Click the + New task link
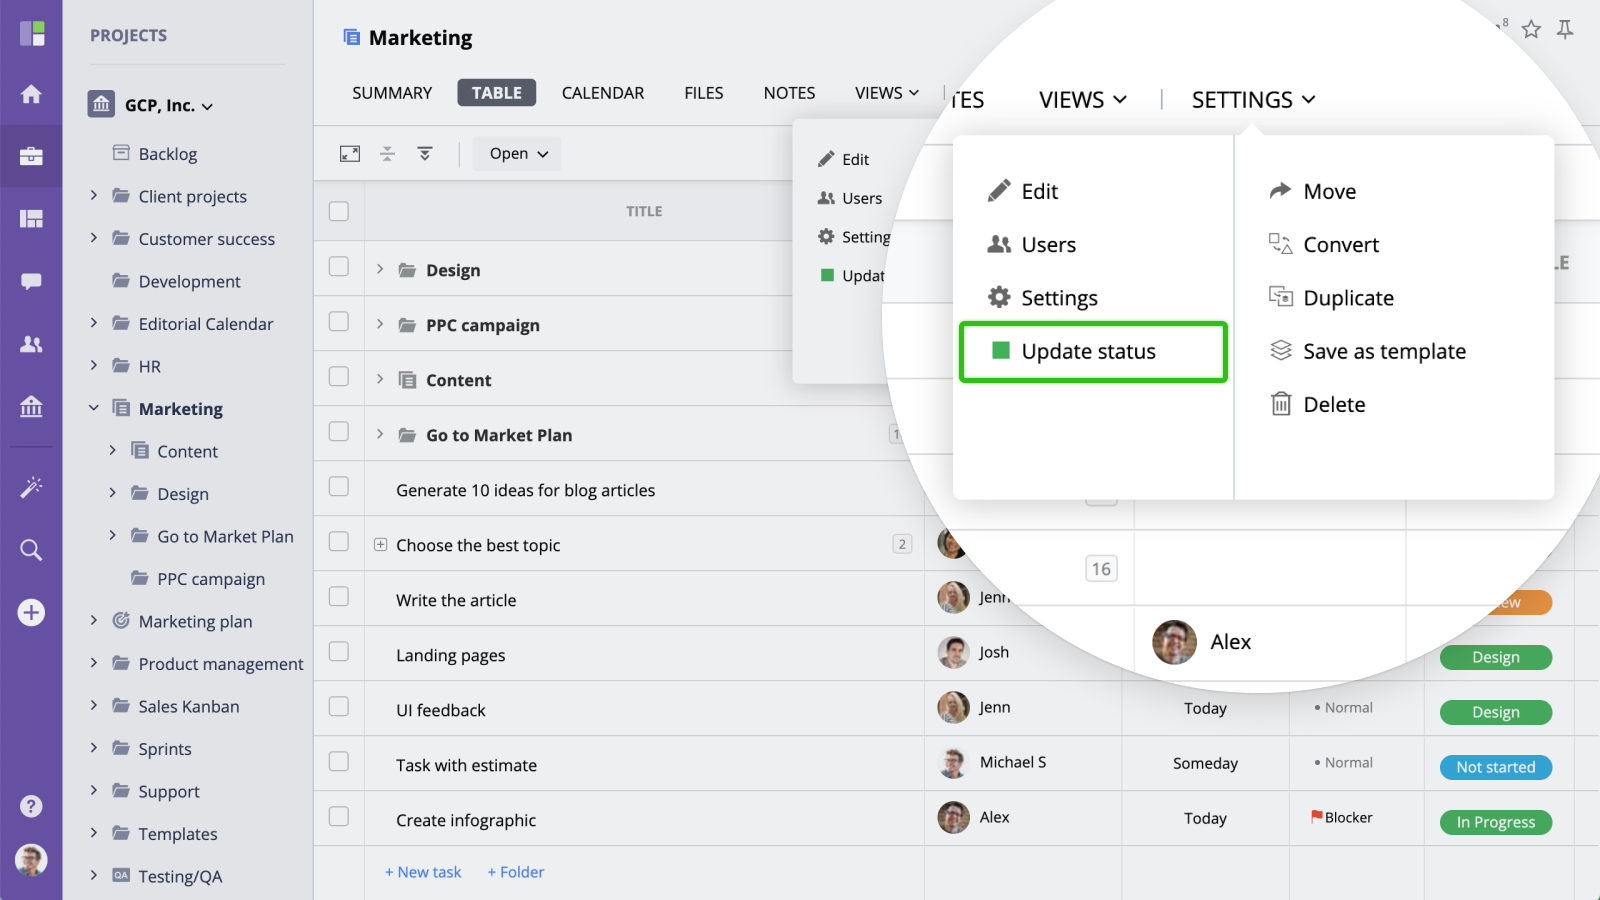 pyautogui.click(x=423, y=872)
